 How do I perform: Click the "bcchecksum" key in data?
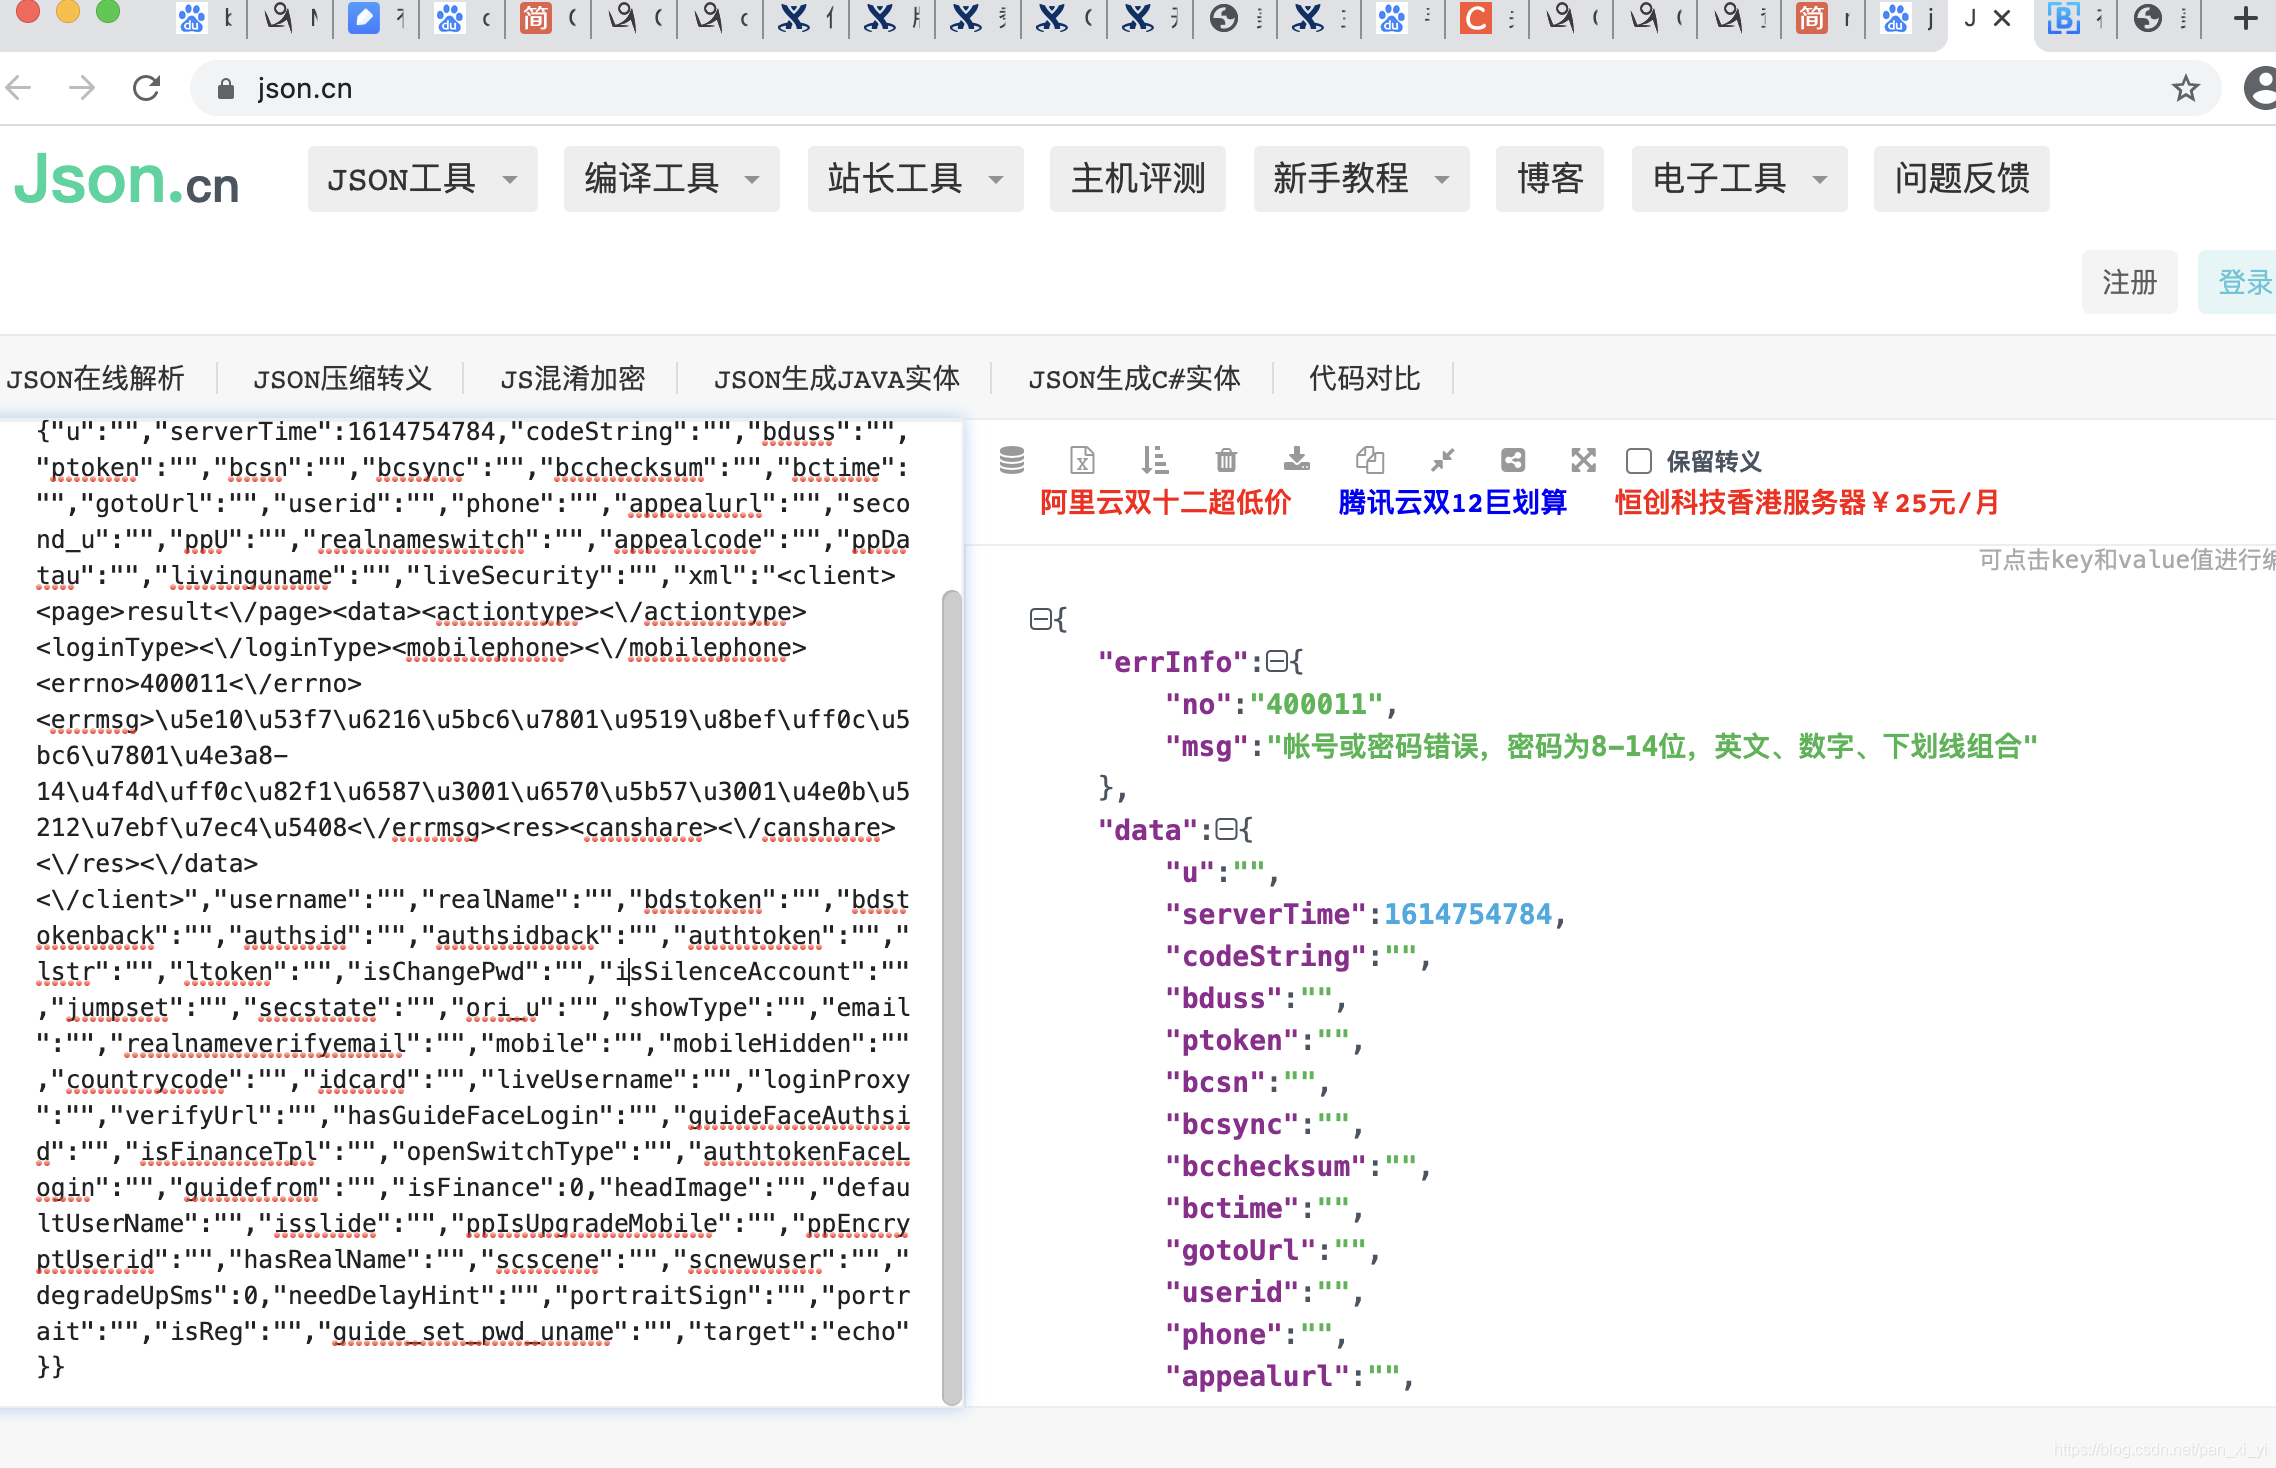pos(1266,1166)
